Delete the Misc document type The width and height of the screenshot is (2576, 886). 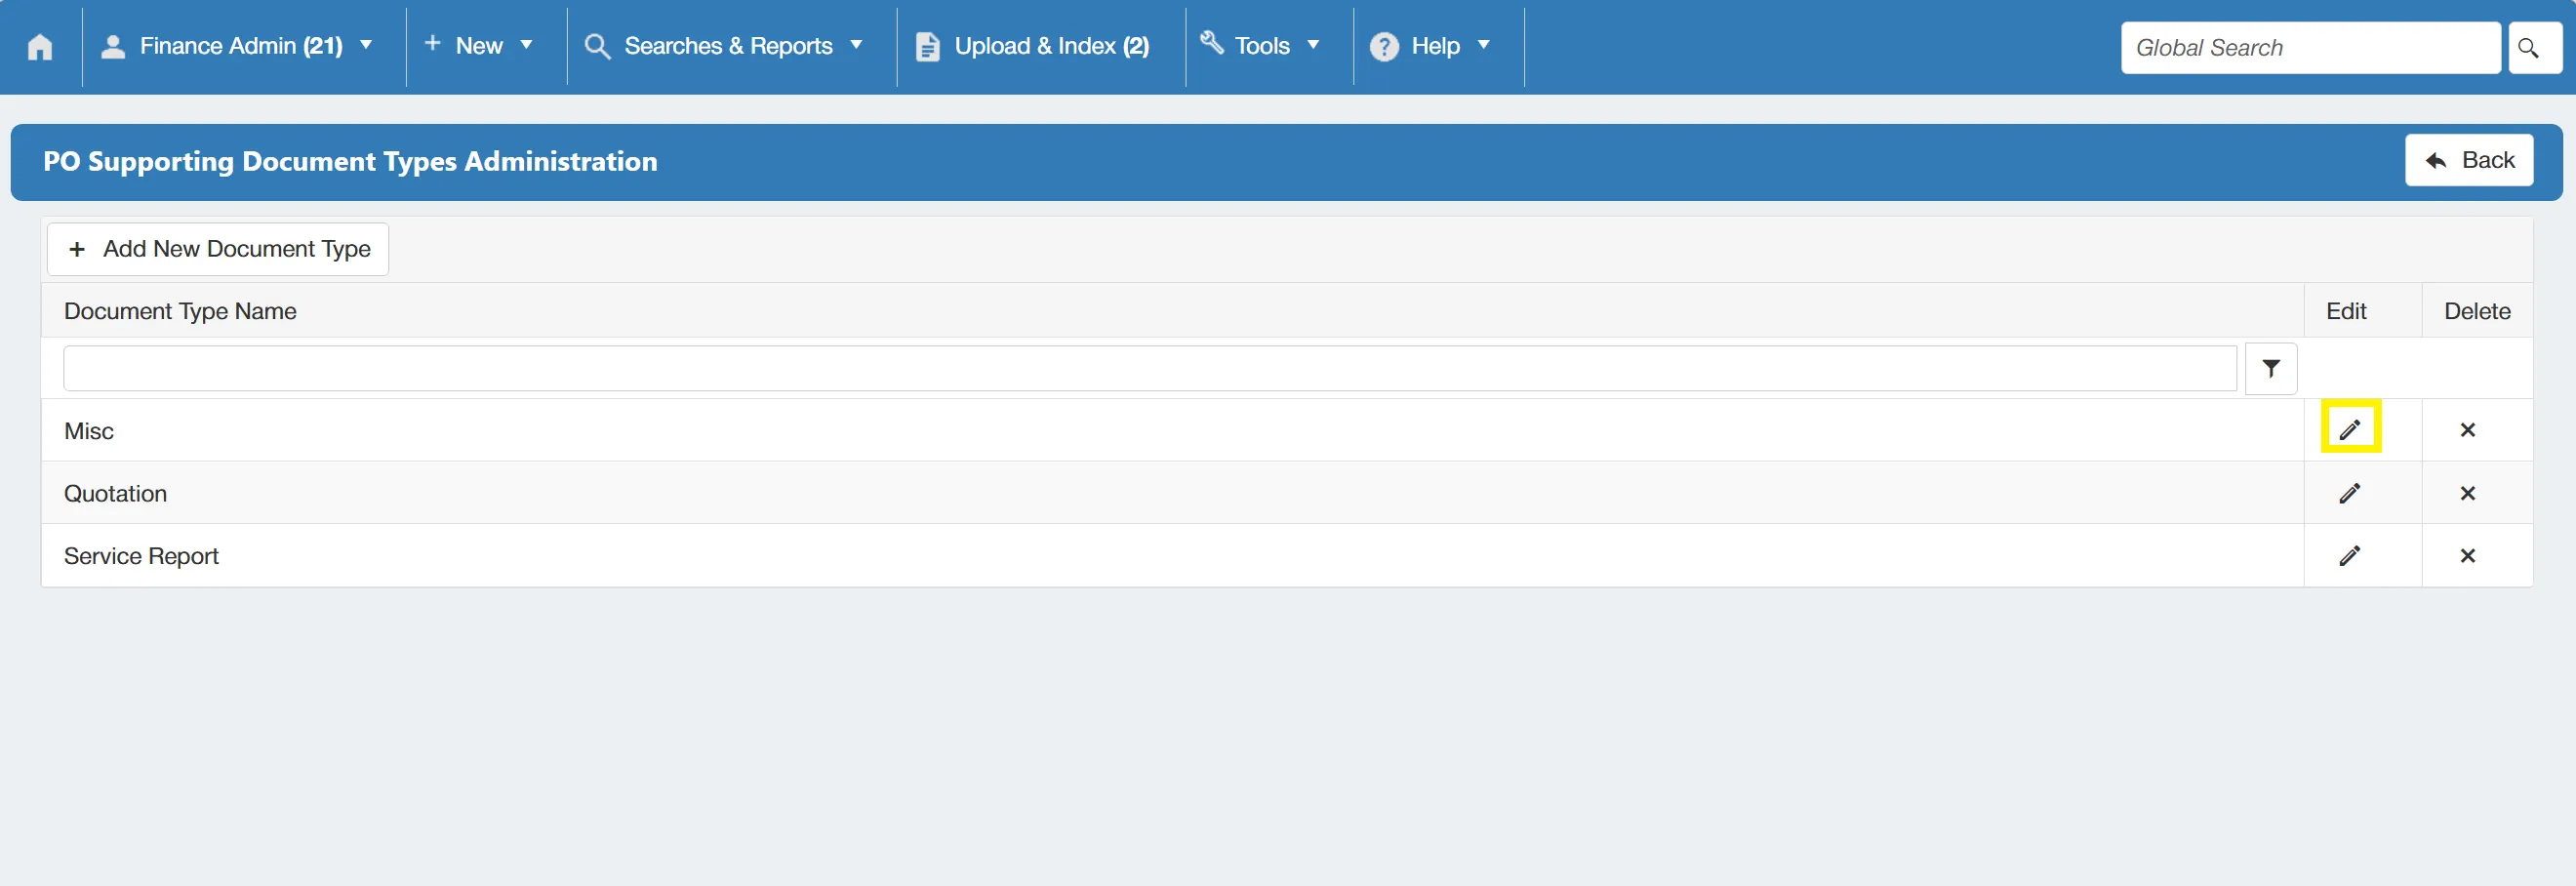point(2467,430)
